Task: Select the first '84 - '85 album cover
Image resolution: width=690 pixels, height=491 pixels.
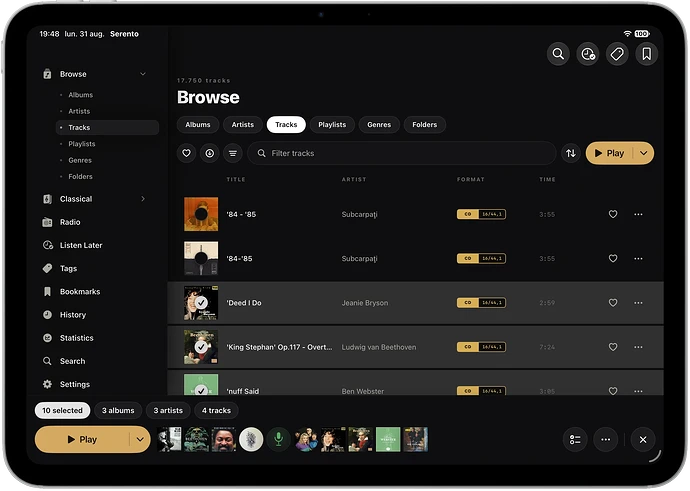Action: 201,214
